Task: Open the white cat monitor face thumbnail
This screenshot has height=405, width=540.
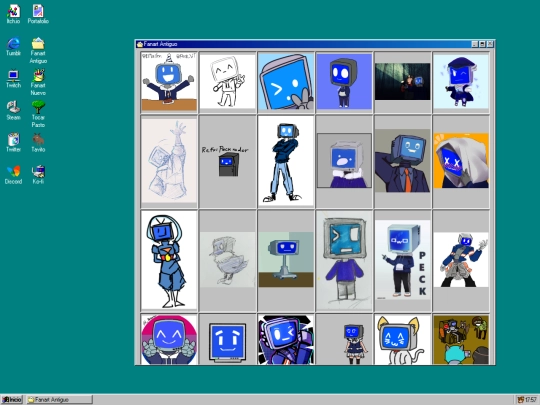Action: click(403, 339)
